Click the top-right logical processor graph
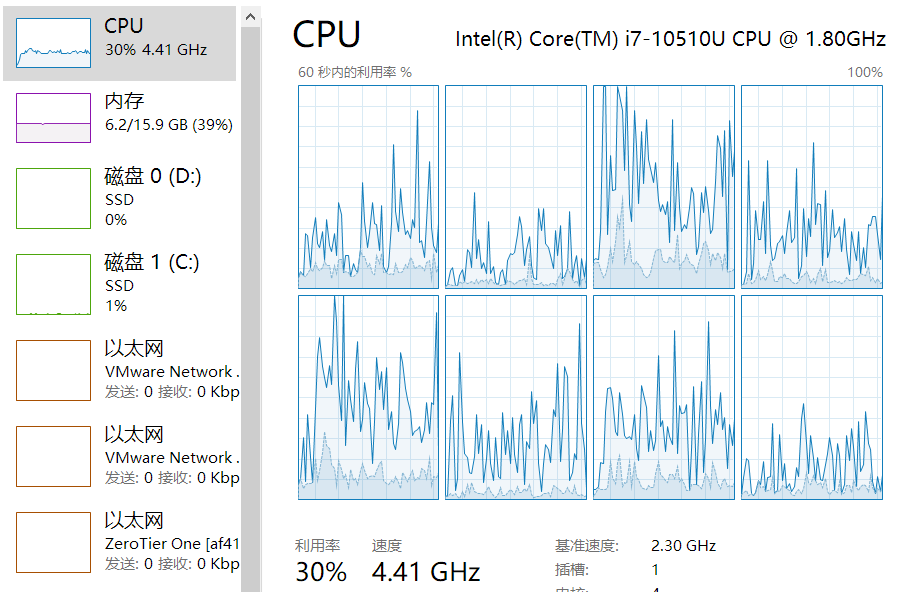The width and height of the screenshot is (899, 592). 811,186
